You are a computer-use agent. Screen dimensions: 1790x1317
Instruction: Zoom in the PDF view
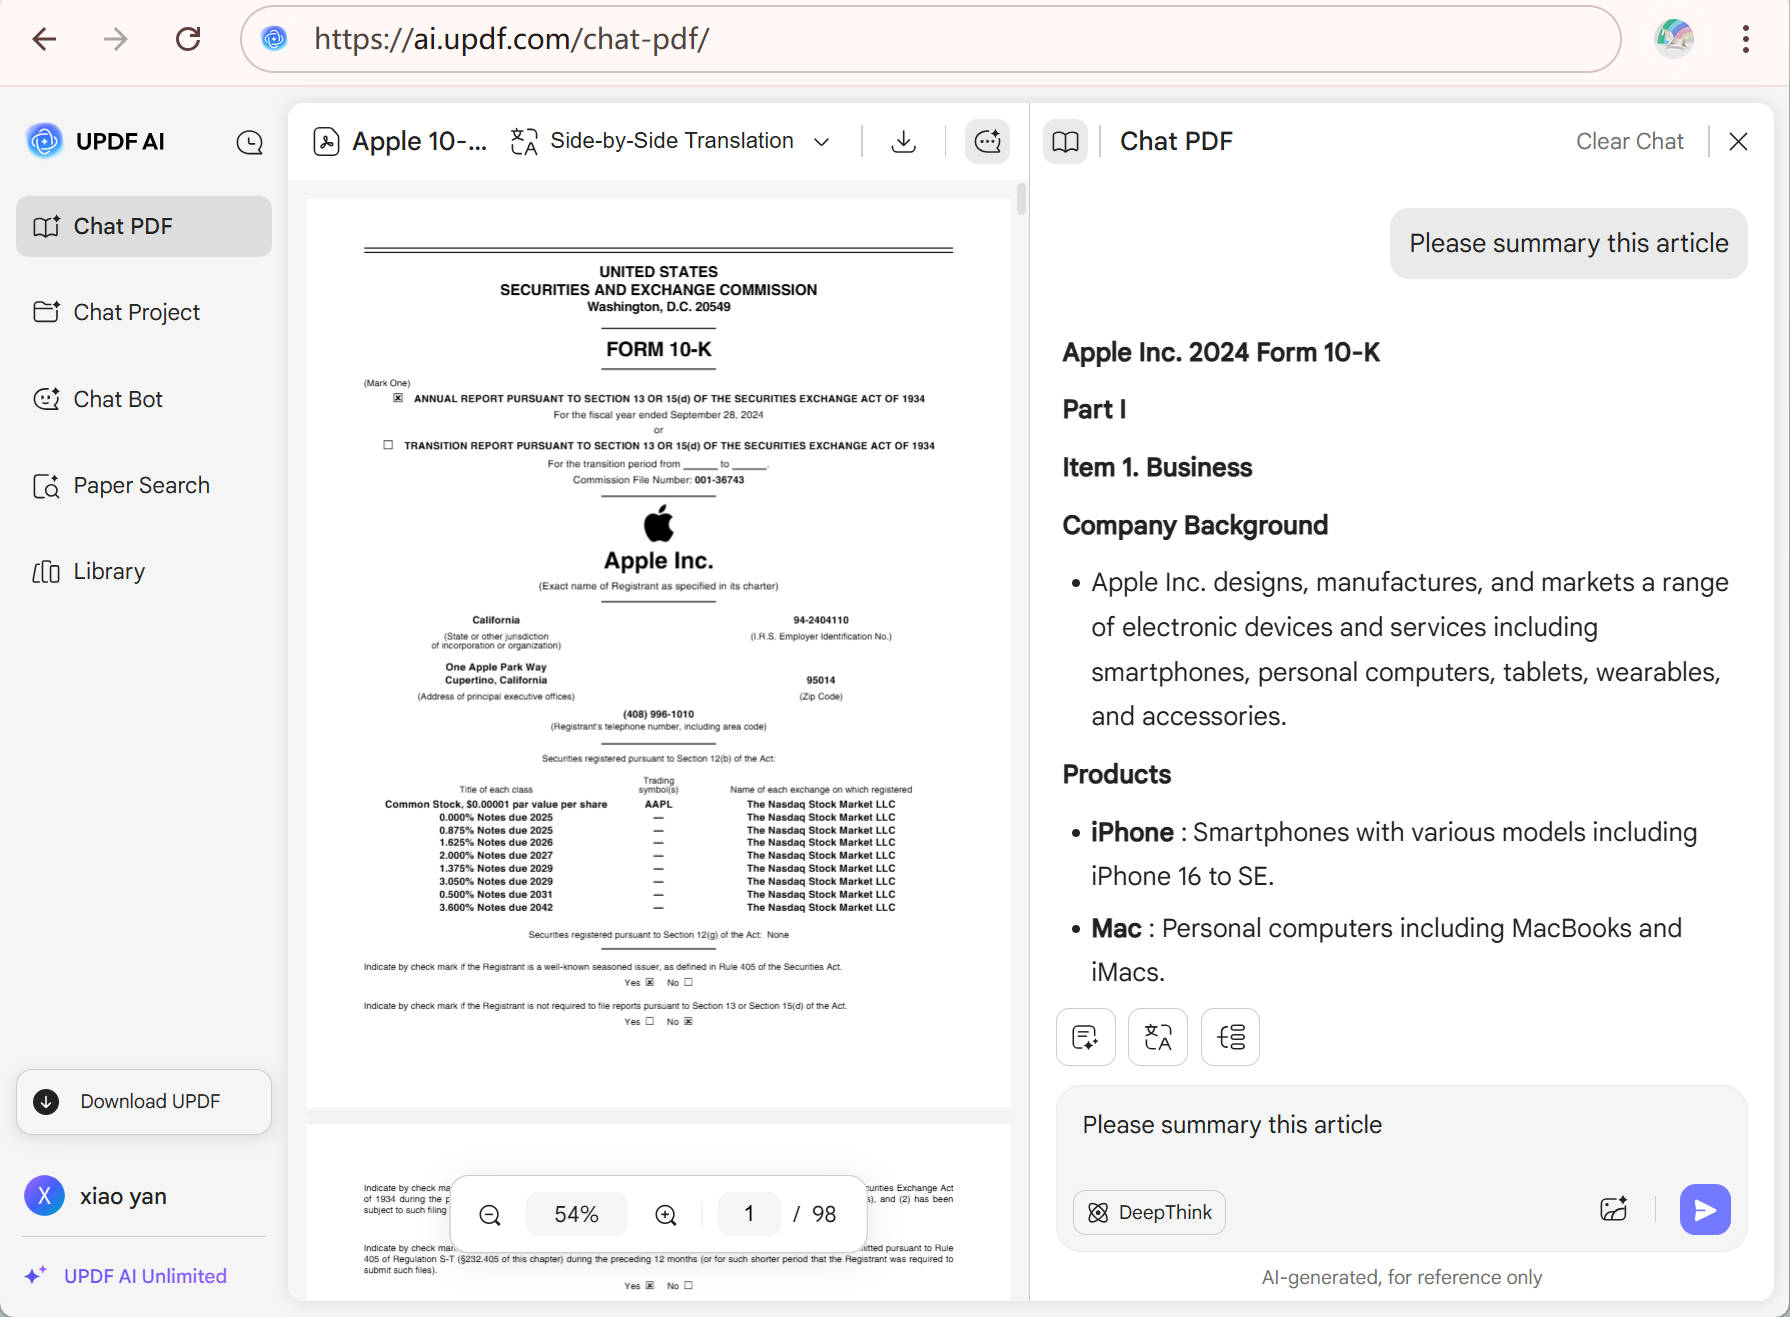click(x=665, y=1214)
